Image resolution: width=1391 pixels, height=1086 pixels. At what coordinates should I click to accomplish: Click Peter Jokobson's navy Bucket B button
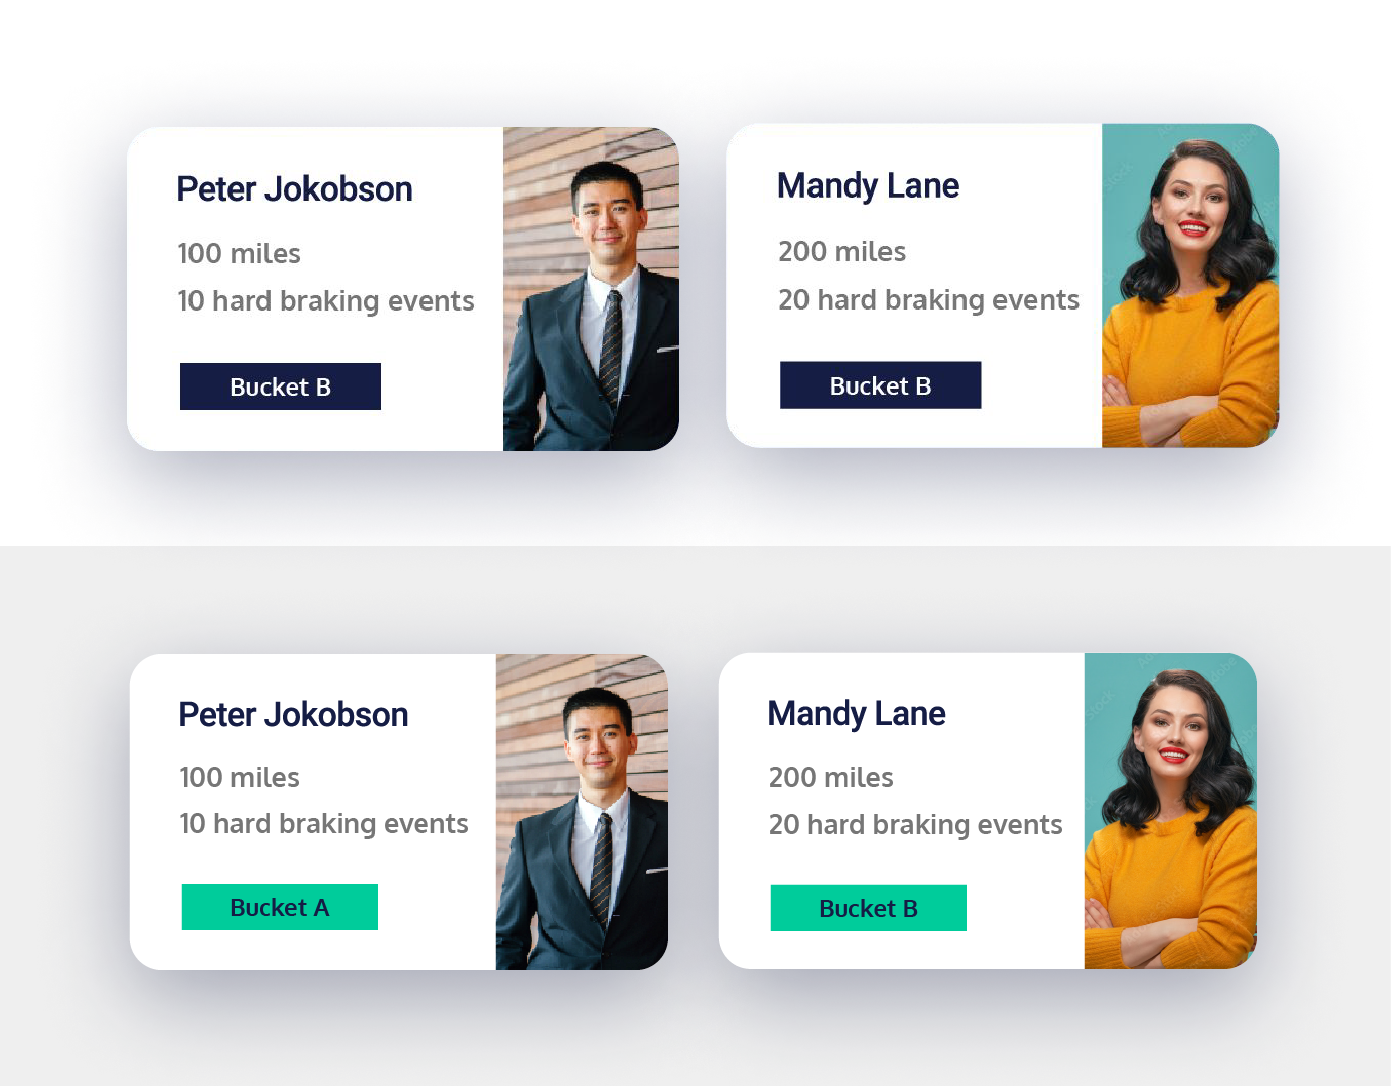pos(280,386)
